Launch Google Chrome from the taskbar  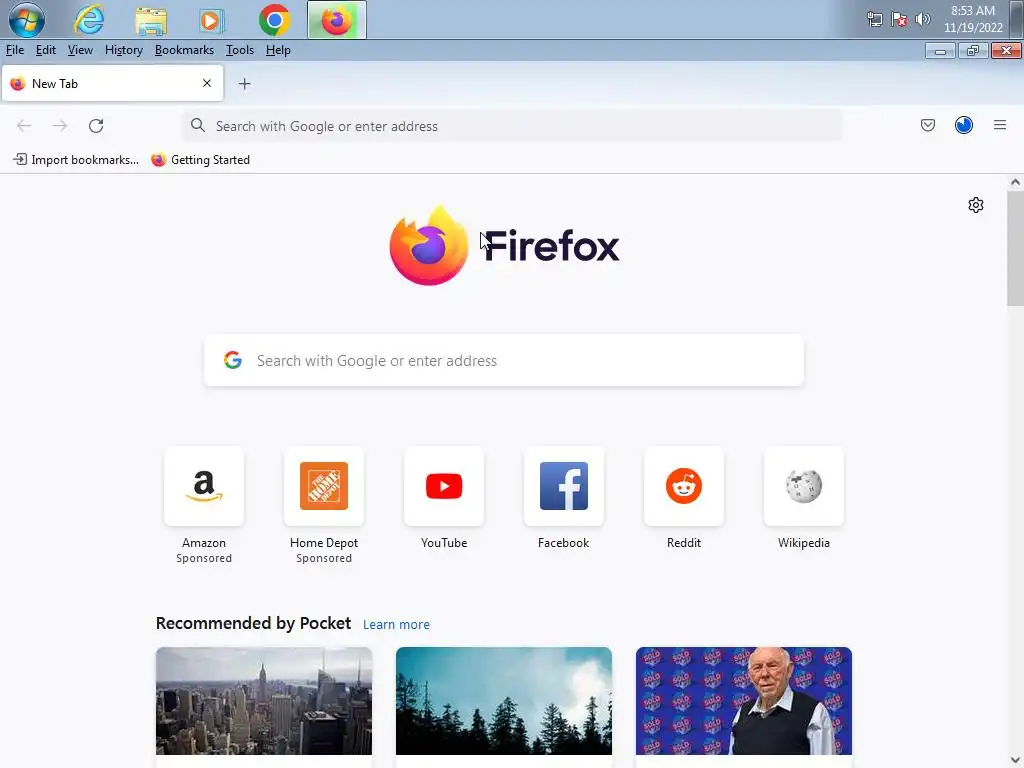coord(274,20)
